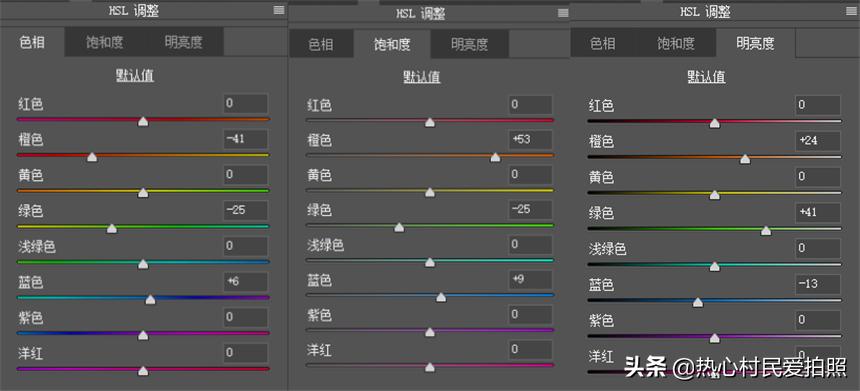Click the 蓝色 luminance slider handle at -13

pyautogui.click(x=698, y=302)
